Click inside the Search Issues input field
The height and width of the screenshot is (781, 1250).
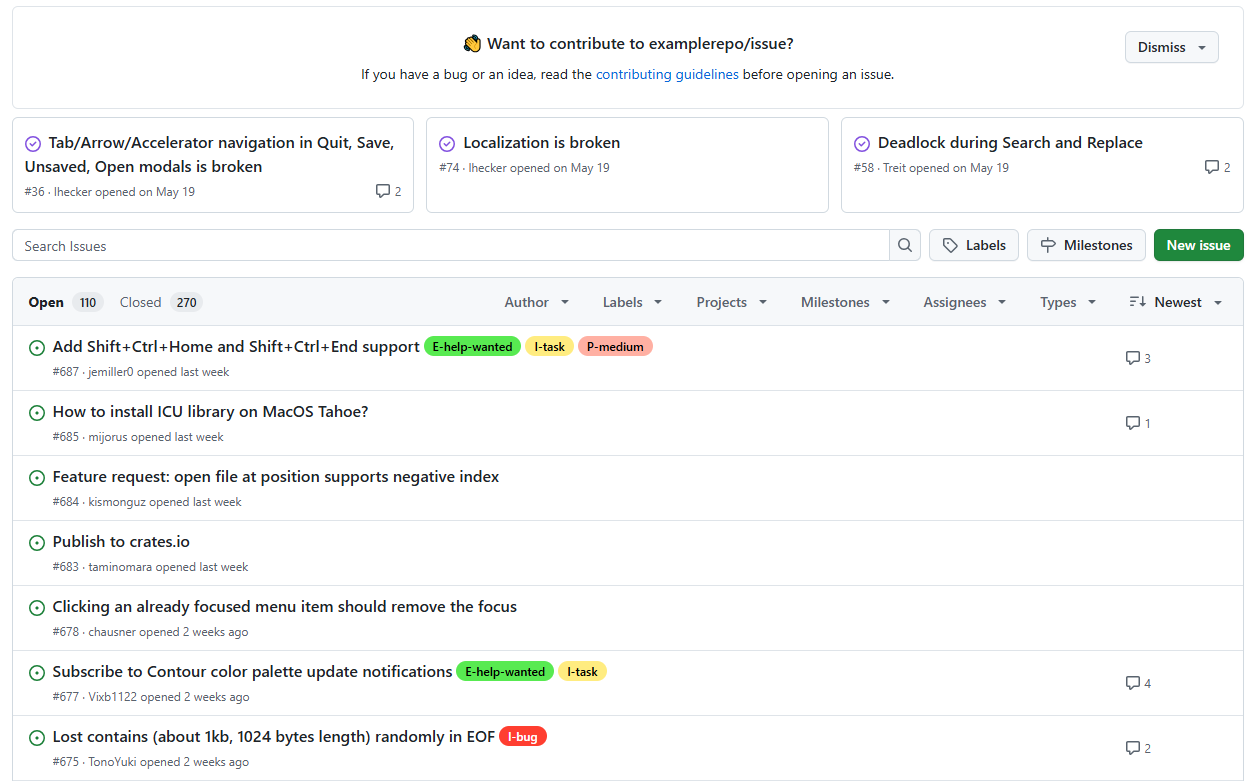(x=450, y=245)
